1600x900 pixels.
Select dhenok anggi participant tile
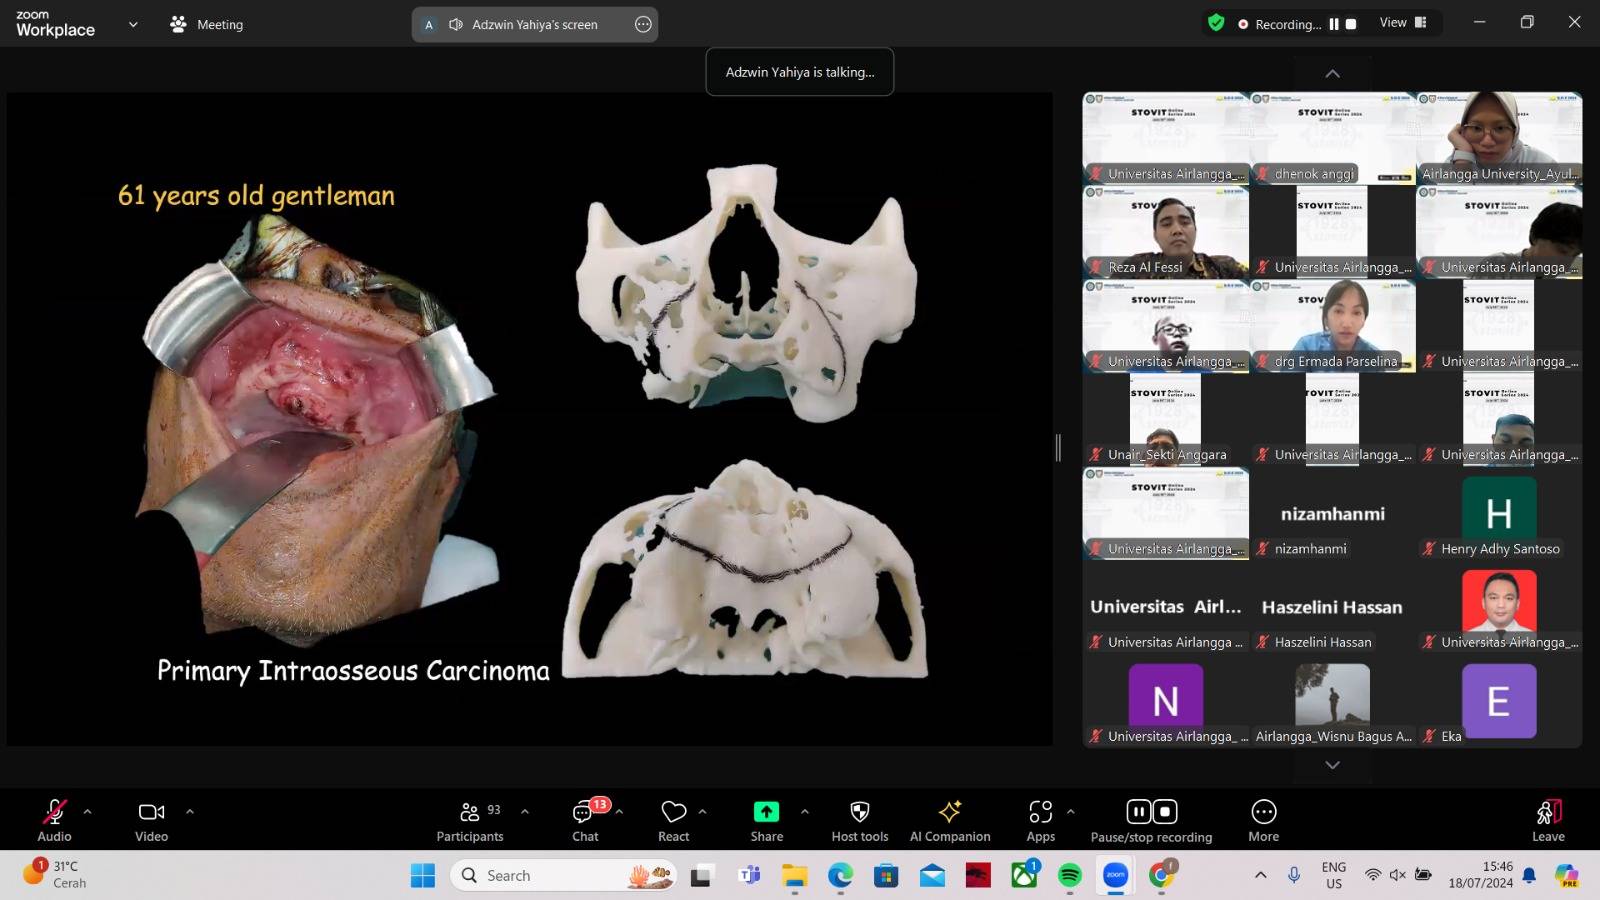coord(1333,138)
